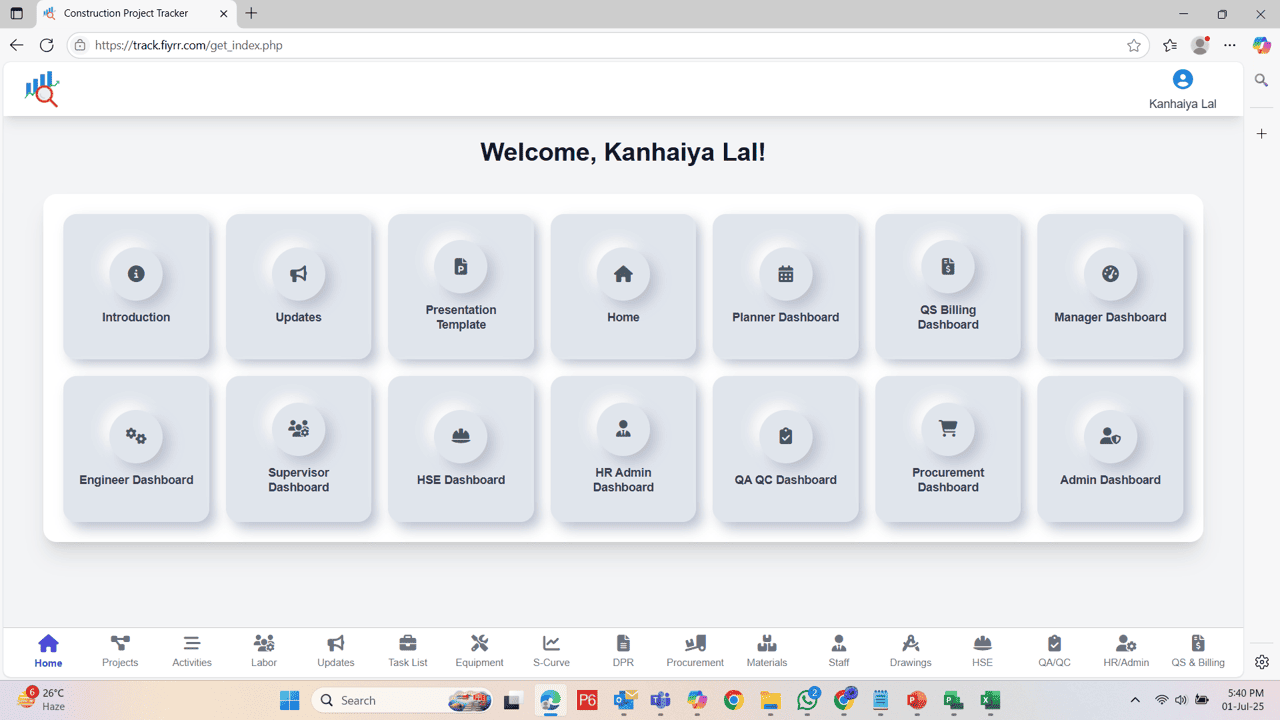Select the DPR icon in bottom navigation
Viewport: 1280px width, 720px height.
(x=623, y=650)
